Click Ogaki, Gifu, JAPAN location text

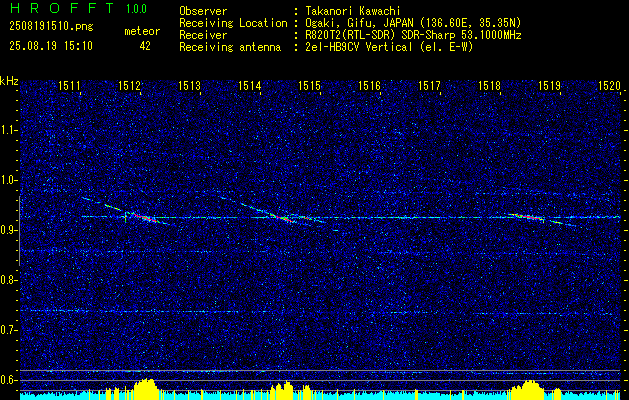pyautogui.click(x=413, y=23)
